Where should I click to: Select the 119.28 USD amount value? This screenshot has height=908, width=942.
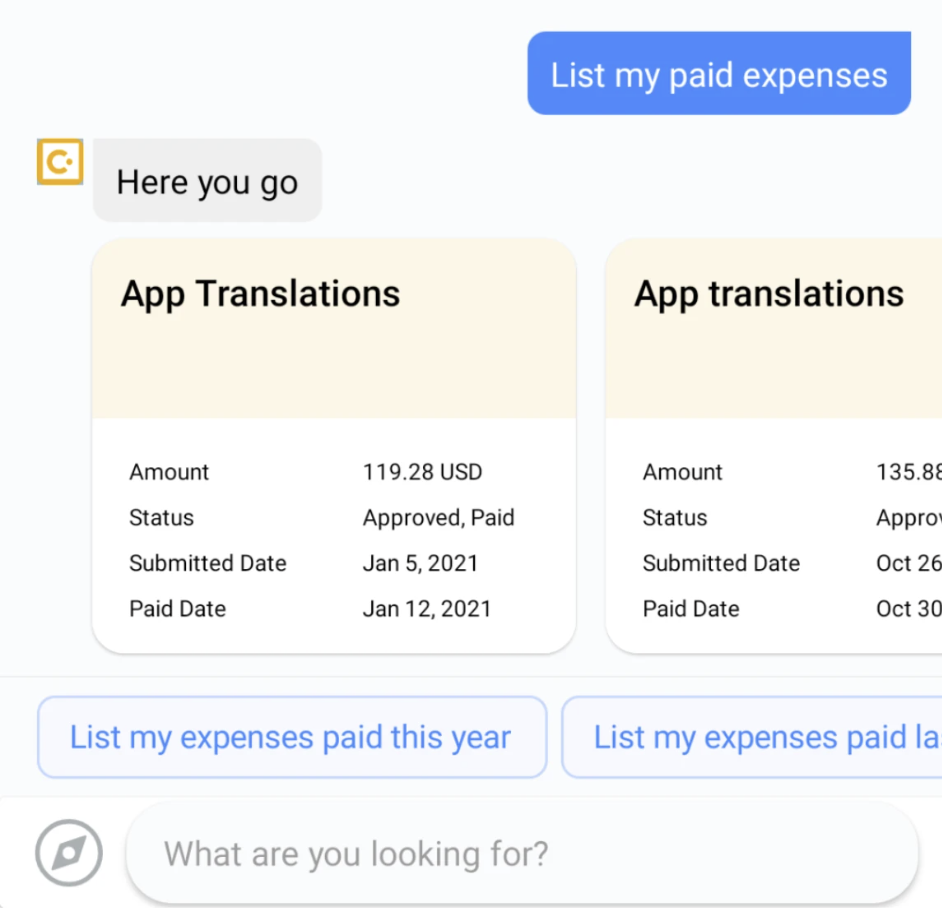422,472
